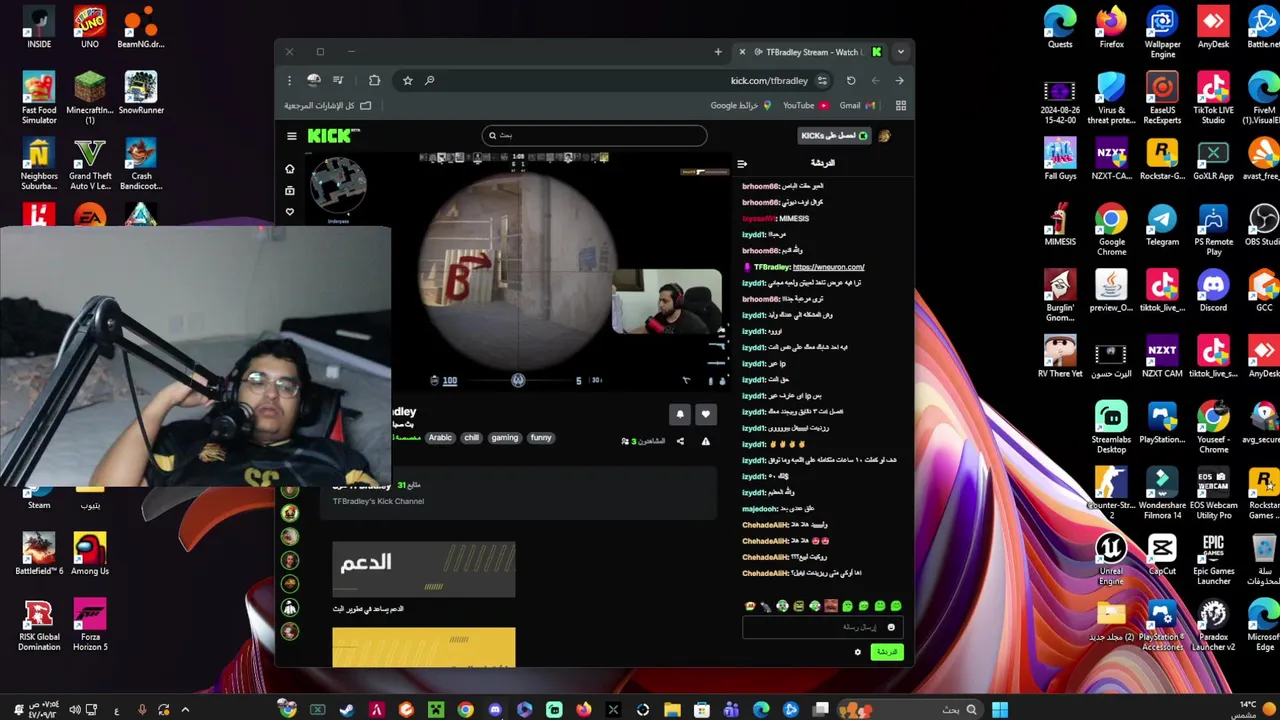Open the Google Maps bookmark

click(x=741, y=105)
